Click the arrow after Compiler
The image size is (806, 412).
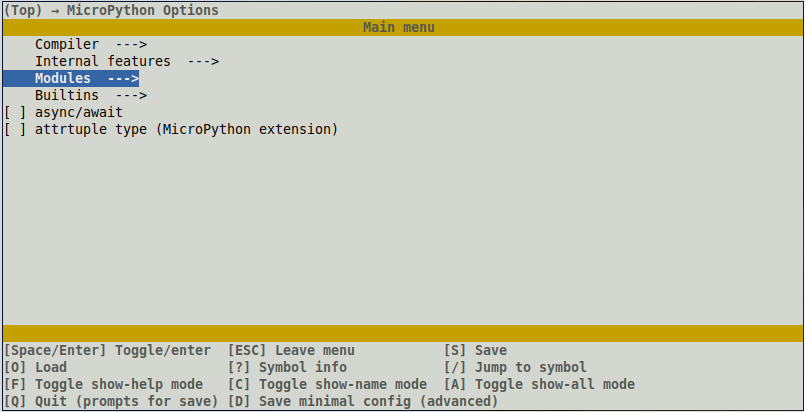pos(132,45)
